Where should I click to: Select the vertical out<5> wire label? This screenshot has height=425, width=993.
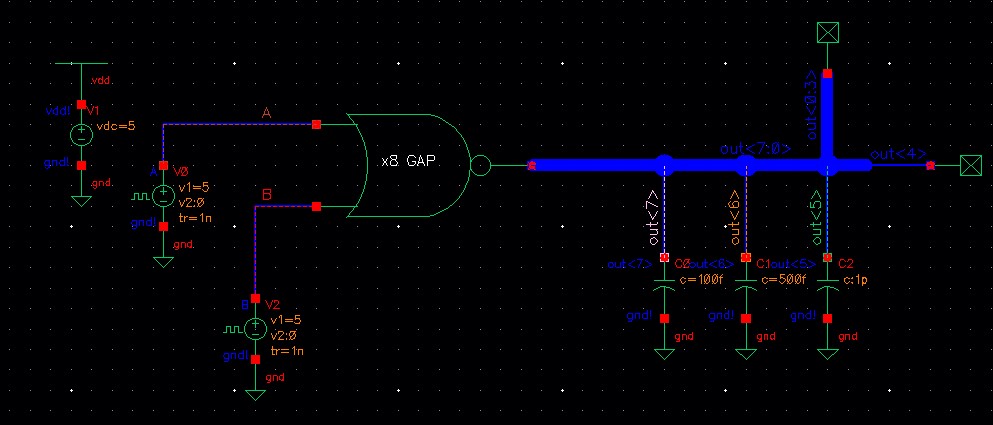816,218
